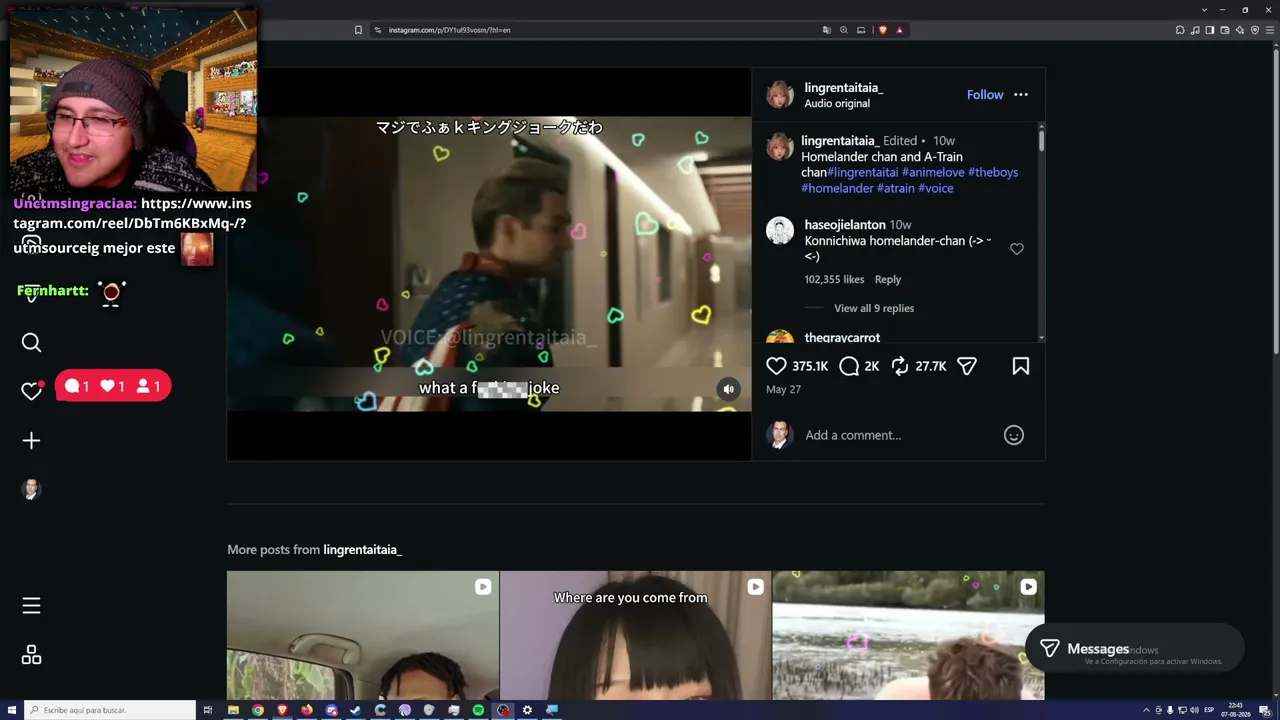Like haseojielanton's comment
Image resolution: width=1280 pixels, height=720 pixels.
1017,249
